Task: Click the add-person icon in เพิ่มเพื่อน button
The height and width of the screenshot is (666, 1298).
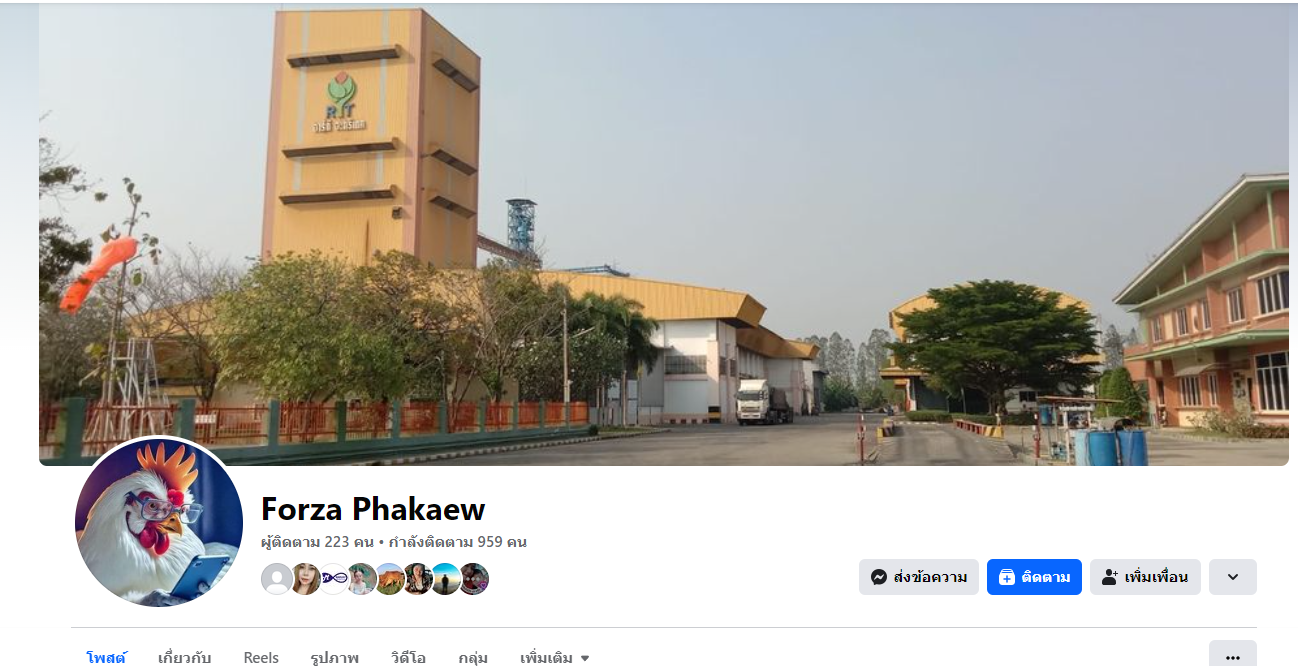Action: pyautogui.click(x=1109, y=577)
